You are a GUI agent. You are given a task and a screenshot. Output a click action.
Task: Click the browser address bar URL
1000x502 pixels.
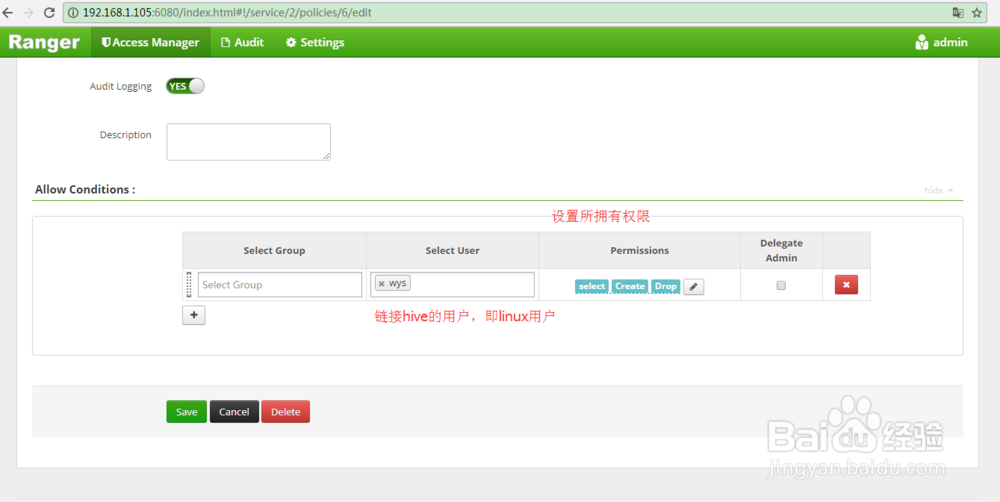click(x=227, y=13)
